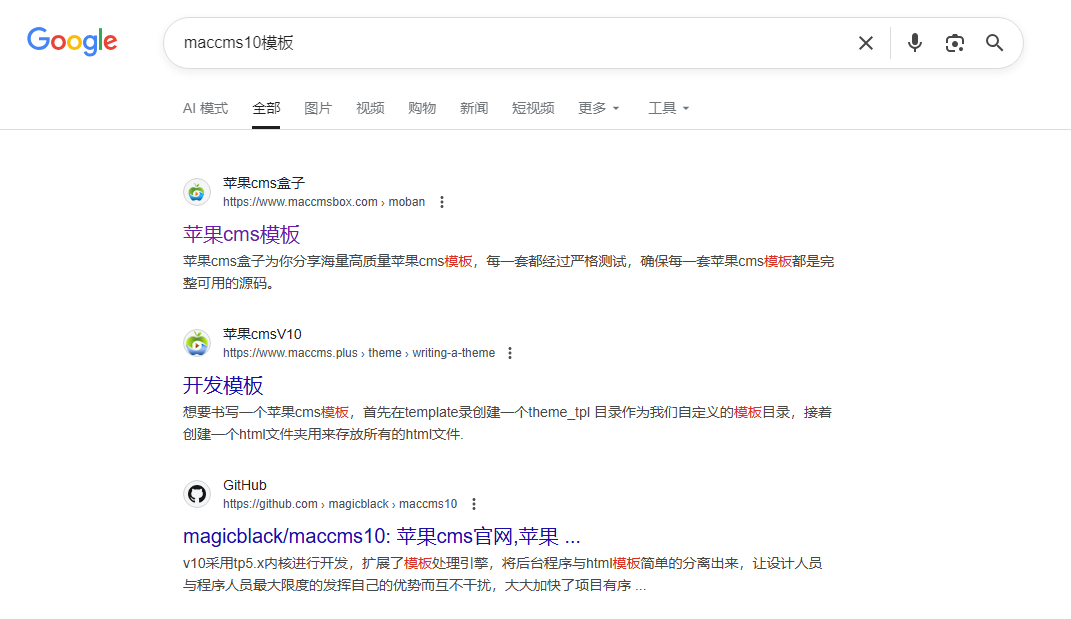
Task: Switch to the AI 模式 tab
Action: pos(205,108)
